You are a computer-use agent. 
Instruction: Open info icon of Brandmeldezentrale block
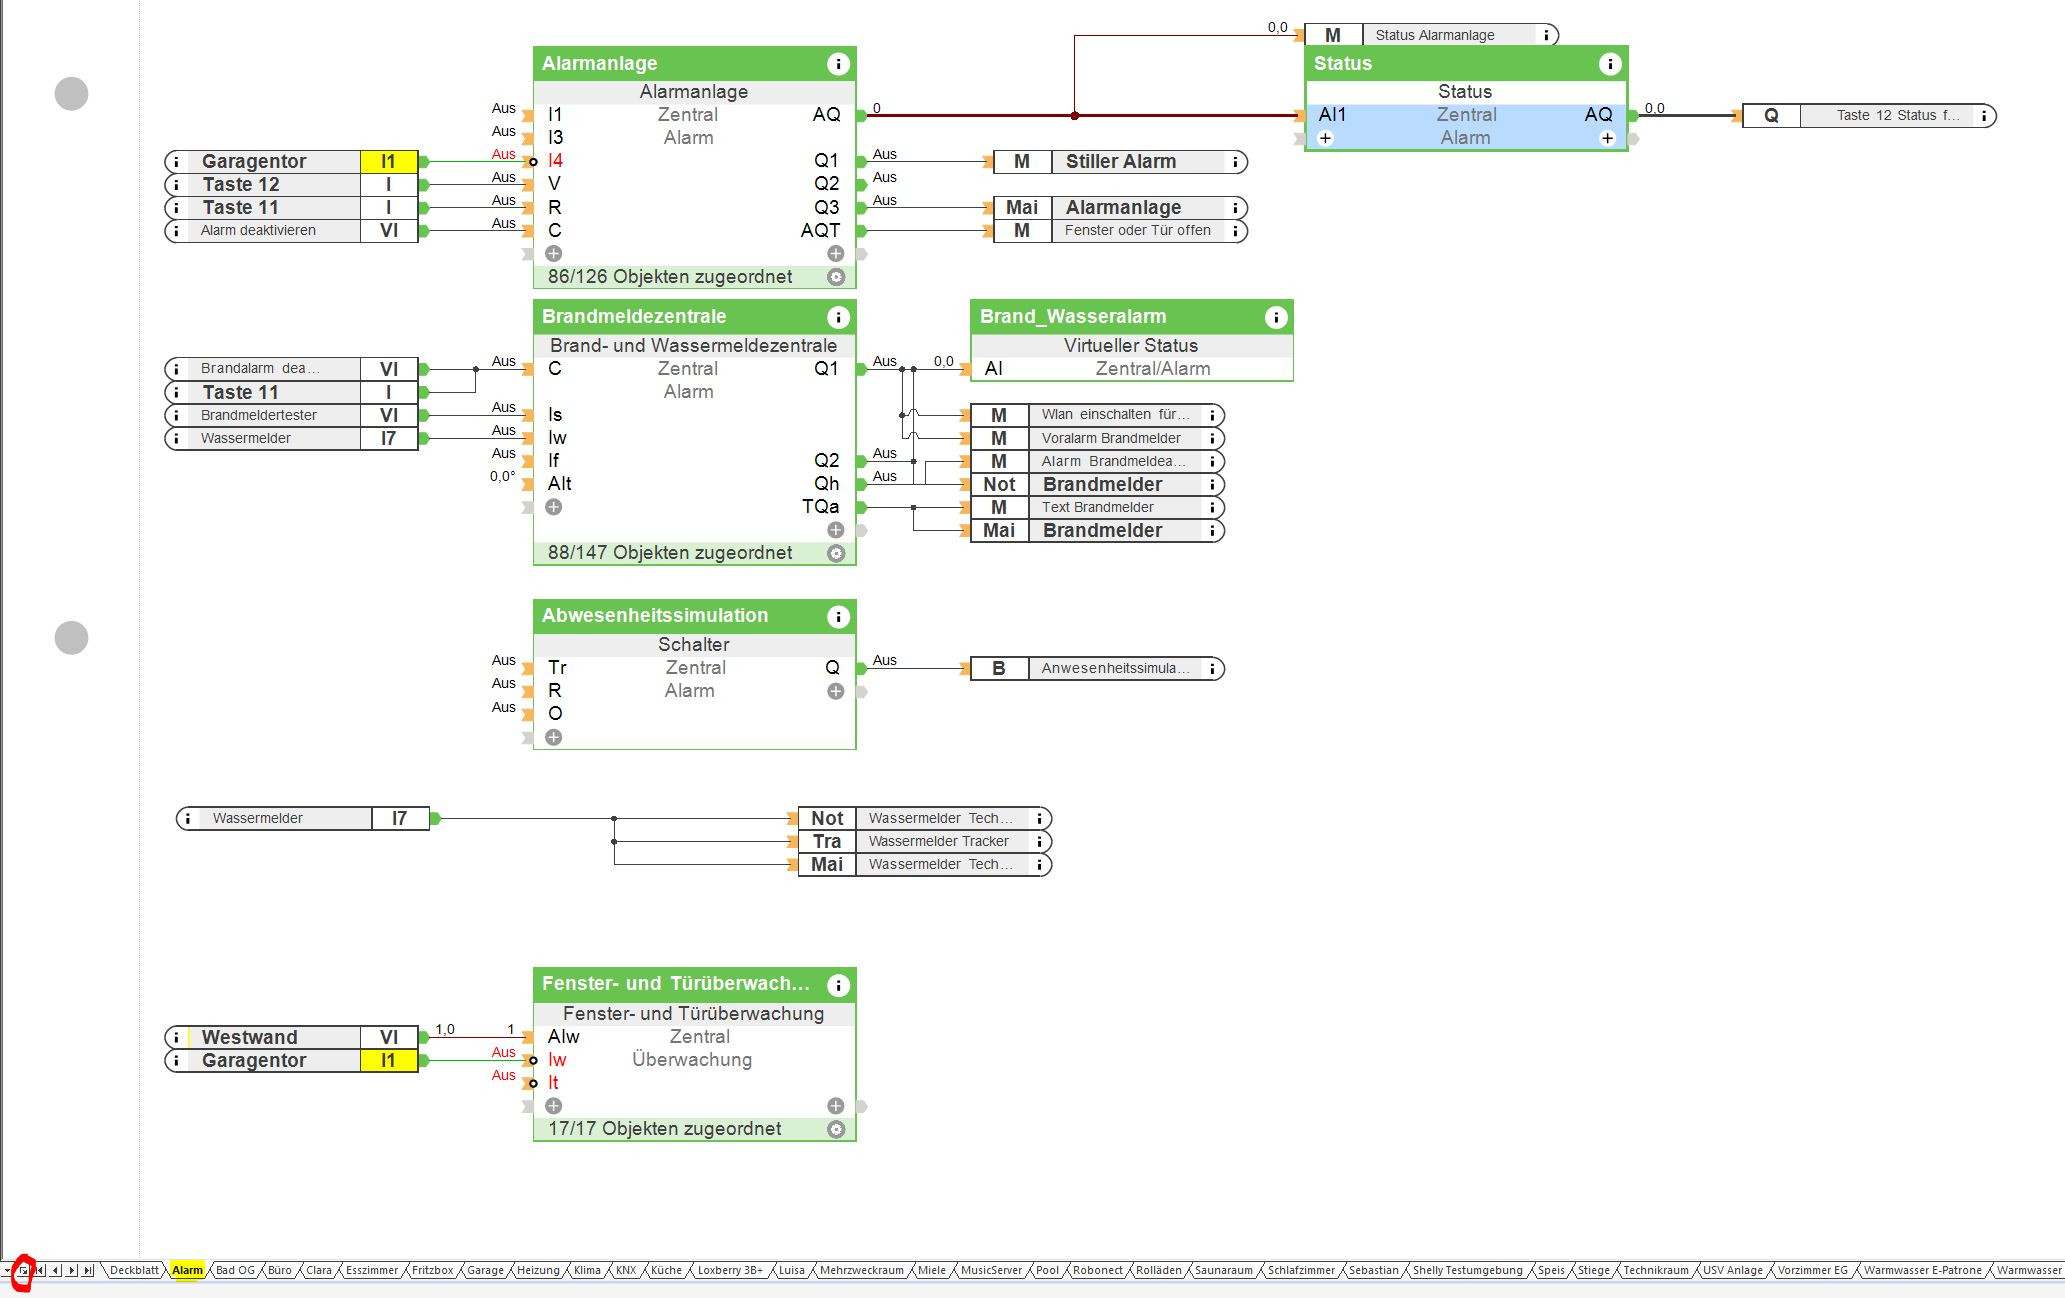tap(838, 317)
